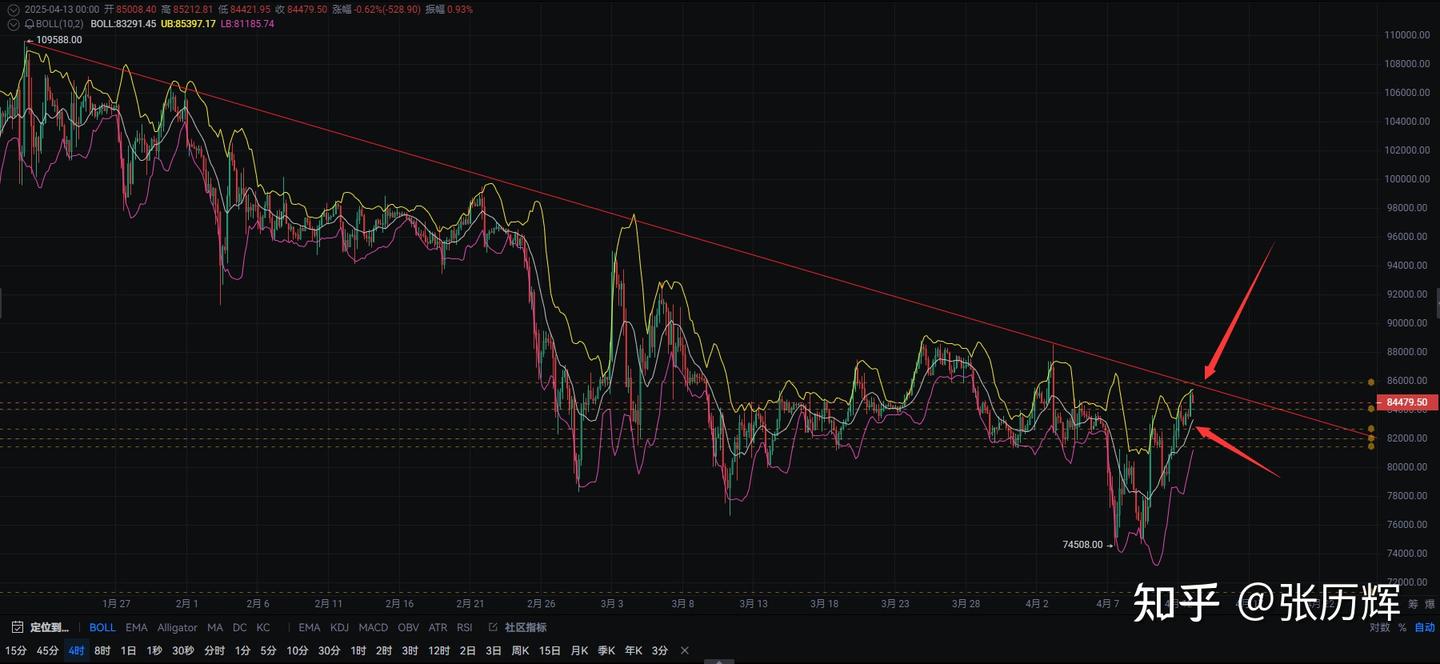
Task: Enable the MA indicator
Action: (x=215, y=628)
